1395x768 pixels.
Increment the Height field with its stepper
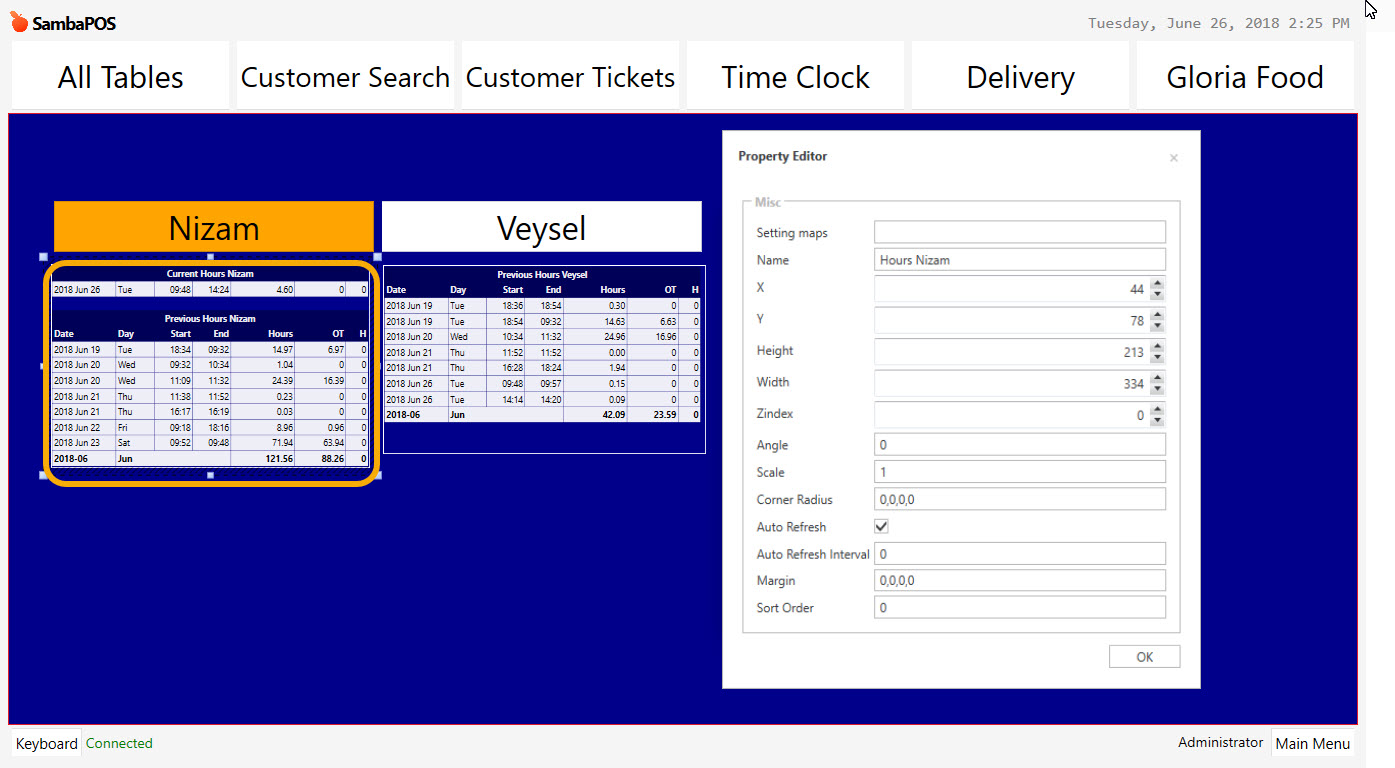coord(1157,347)
